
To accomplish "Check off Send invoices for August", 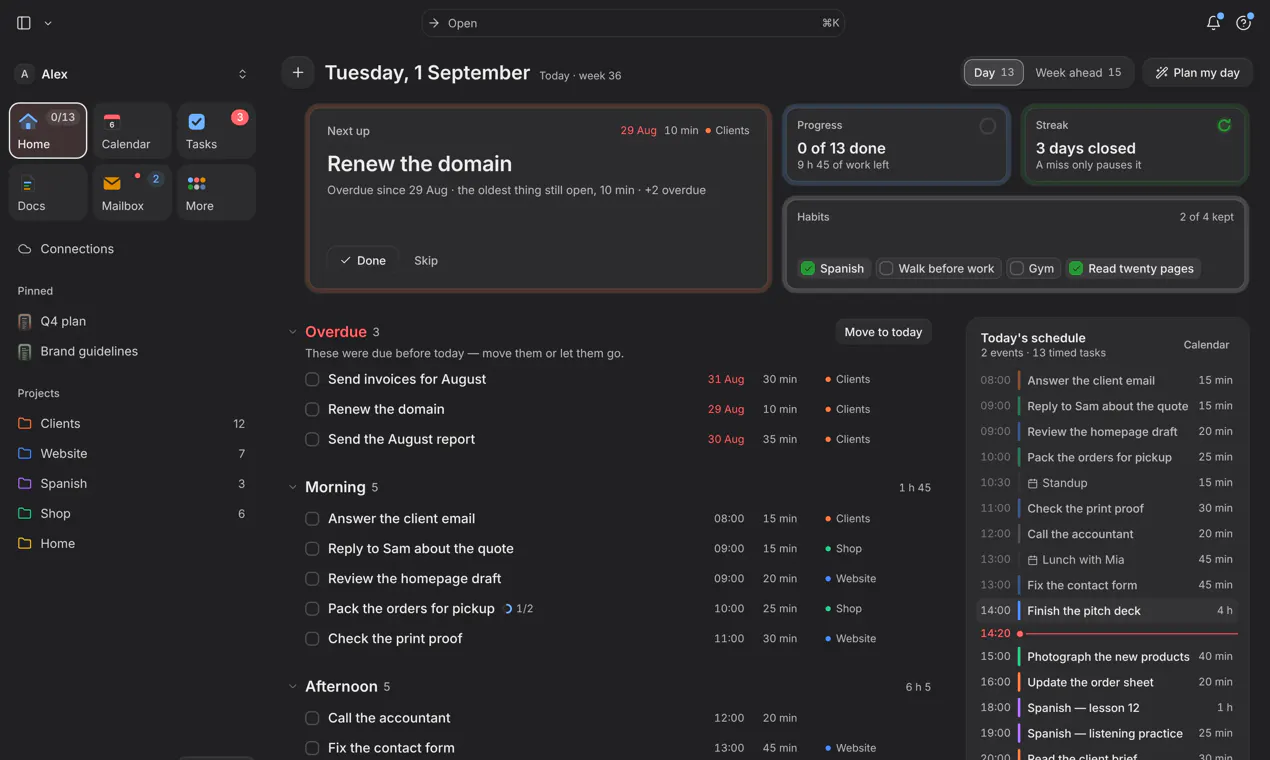I will 312,379.
